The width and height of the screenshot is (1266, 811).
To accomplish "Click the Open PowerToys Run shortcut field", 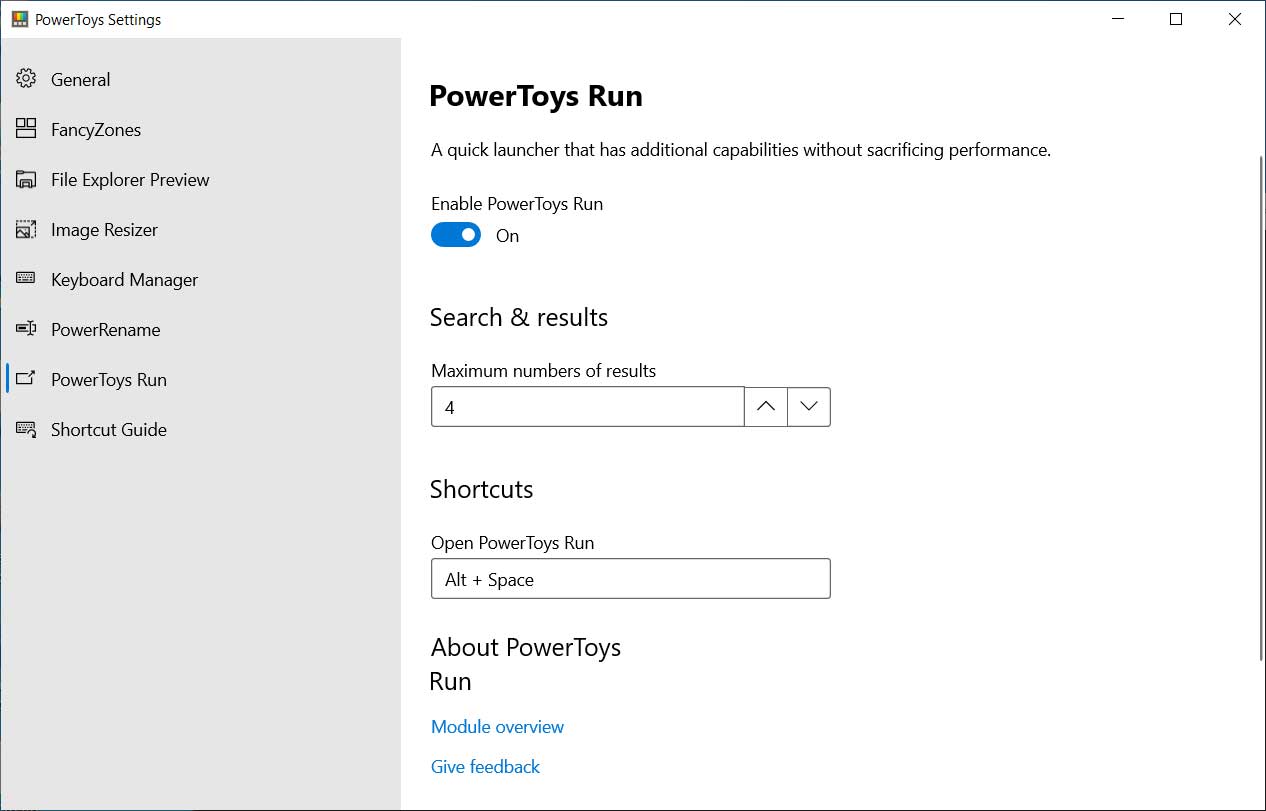I will pyautogui.click(x=631, y=579).
